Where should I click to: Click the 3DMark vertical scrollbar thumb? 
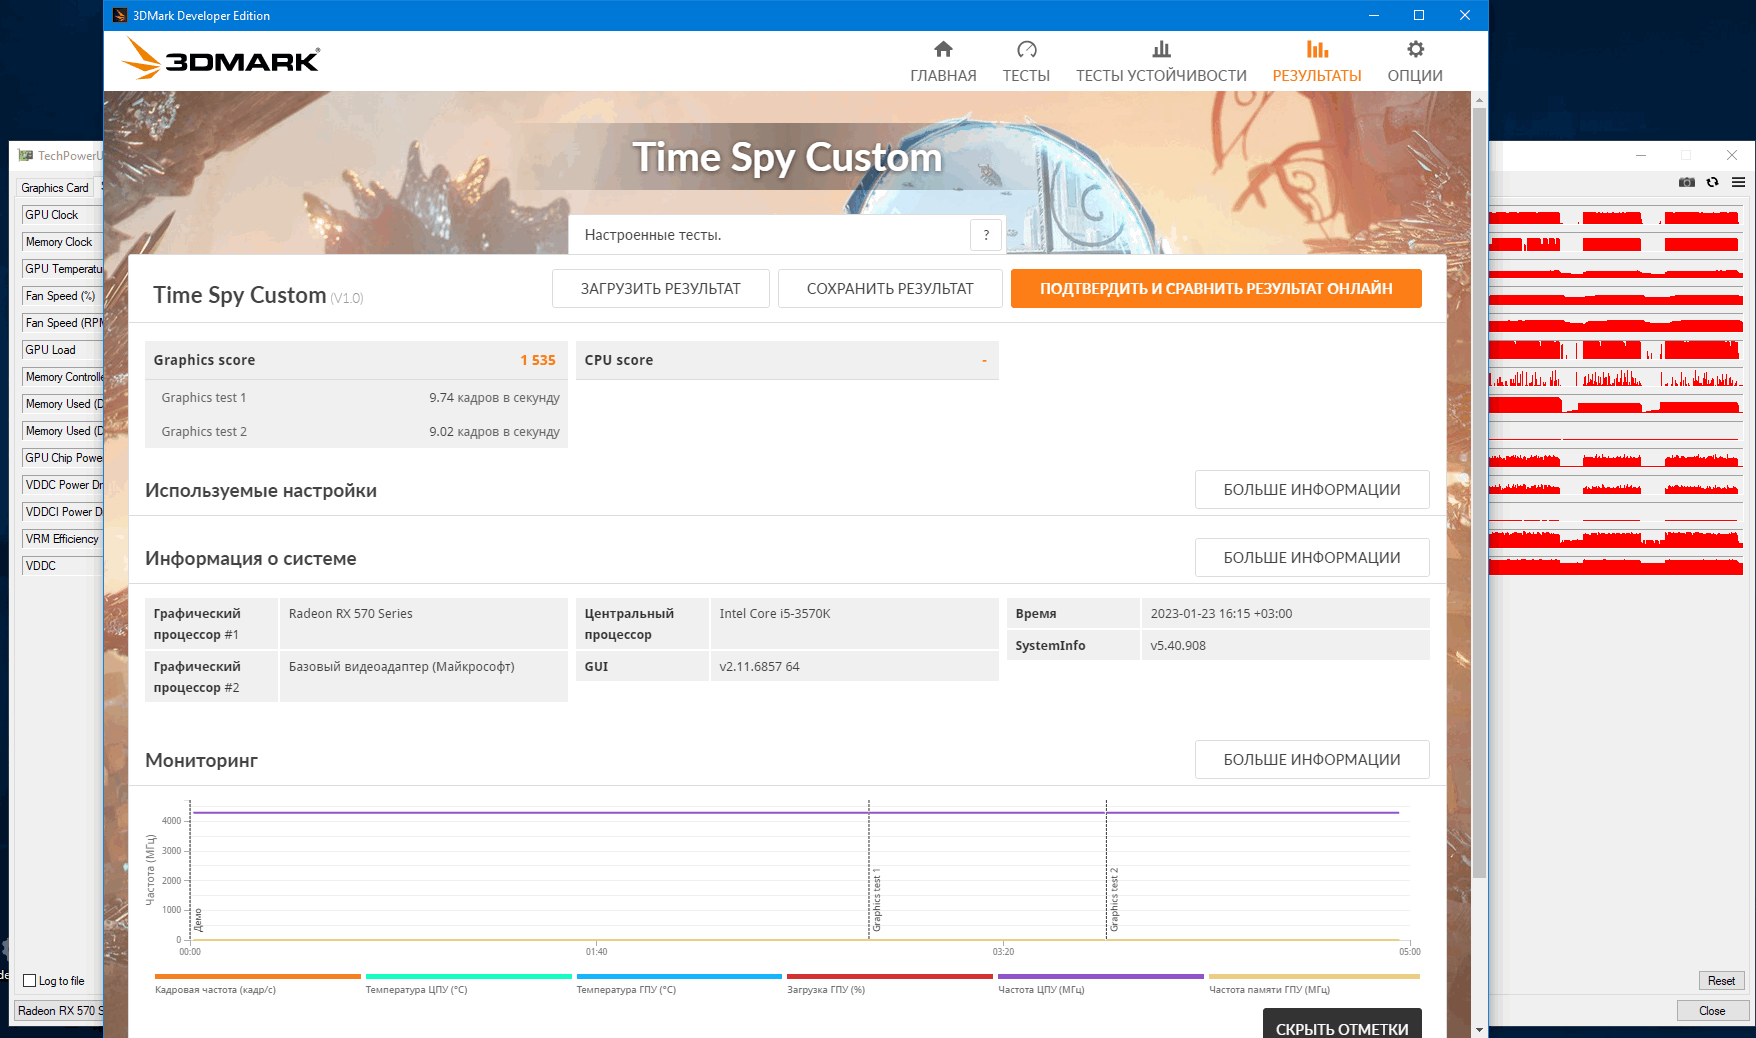(x=1479, y=493)
